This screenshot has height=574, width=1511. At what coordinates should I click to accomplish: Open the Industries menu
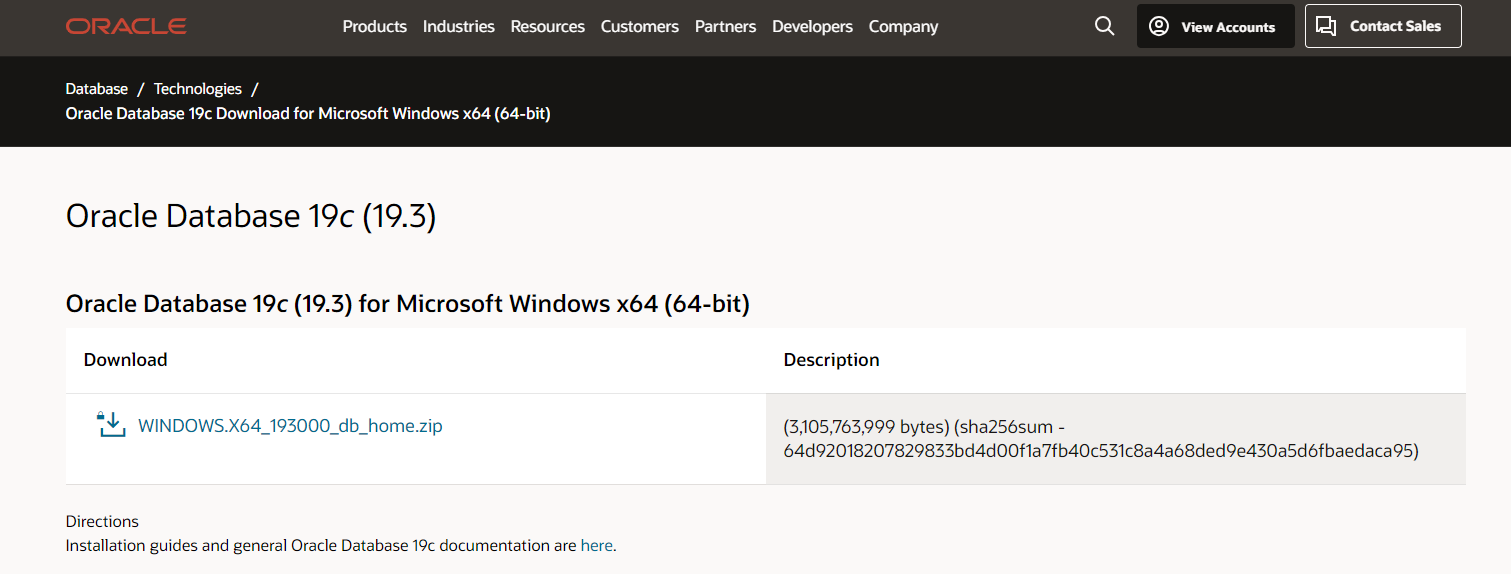coord(458,27)
